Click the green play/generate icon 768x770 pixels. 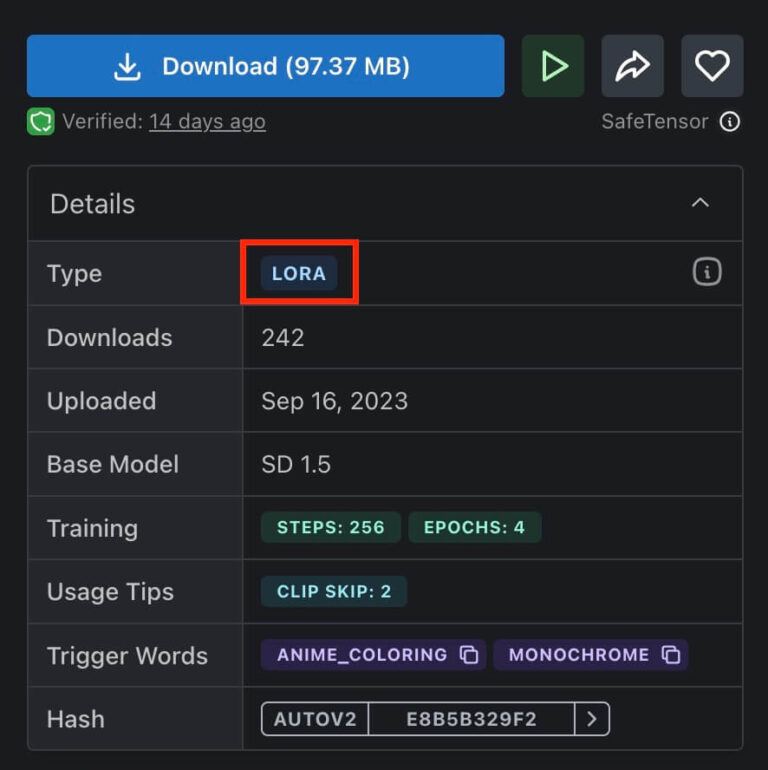pyautogui.click(x=553, y=66)
